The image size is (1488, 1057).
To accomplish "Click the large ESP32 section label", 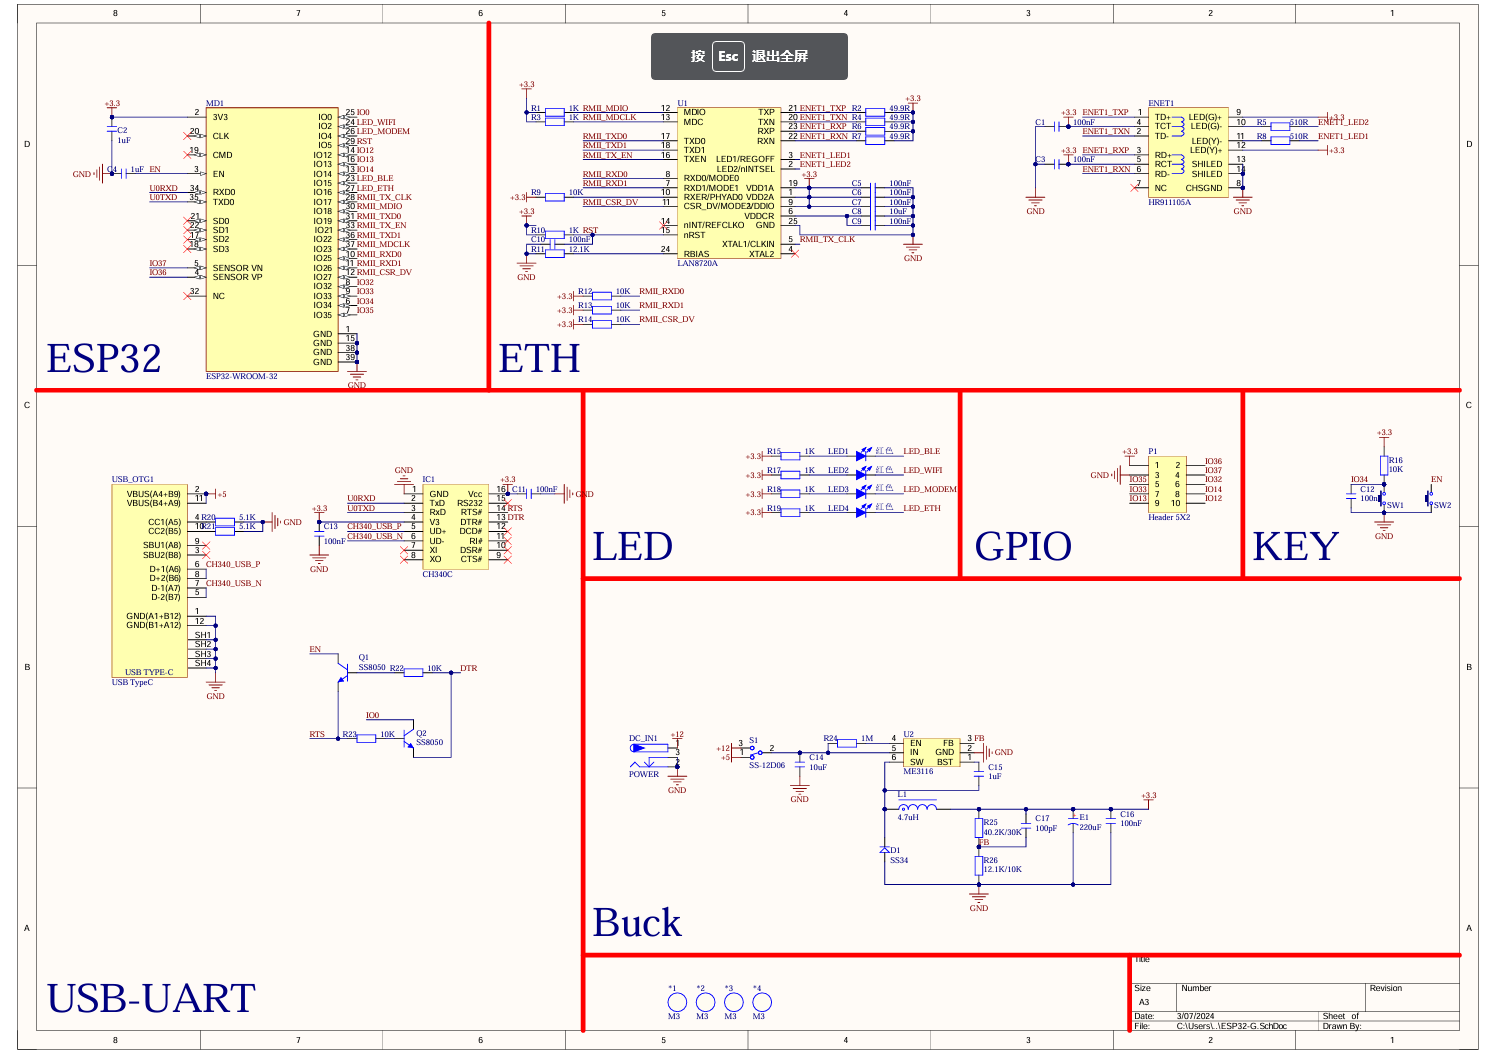I will click(104, 358).
